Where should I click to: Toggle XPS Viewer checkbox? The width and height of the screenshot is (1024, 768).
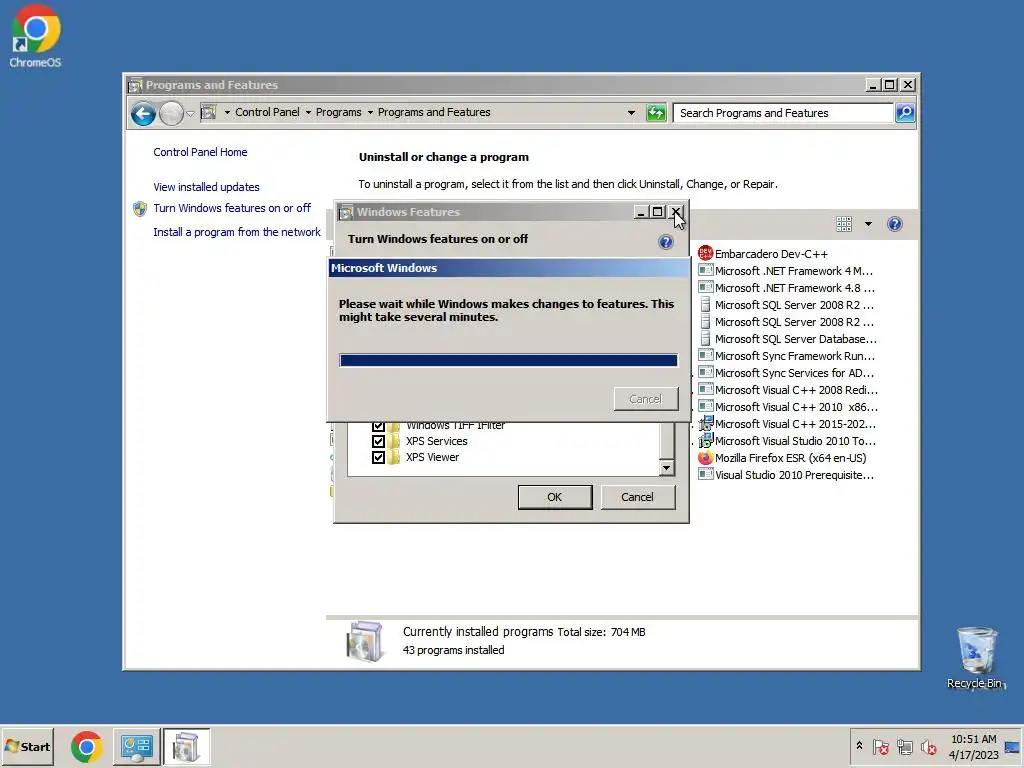point(378,457)
